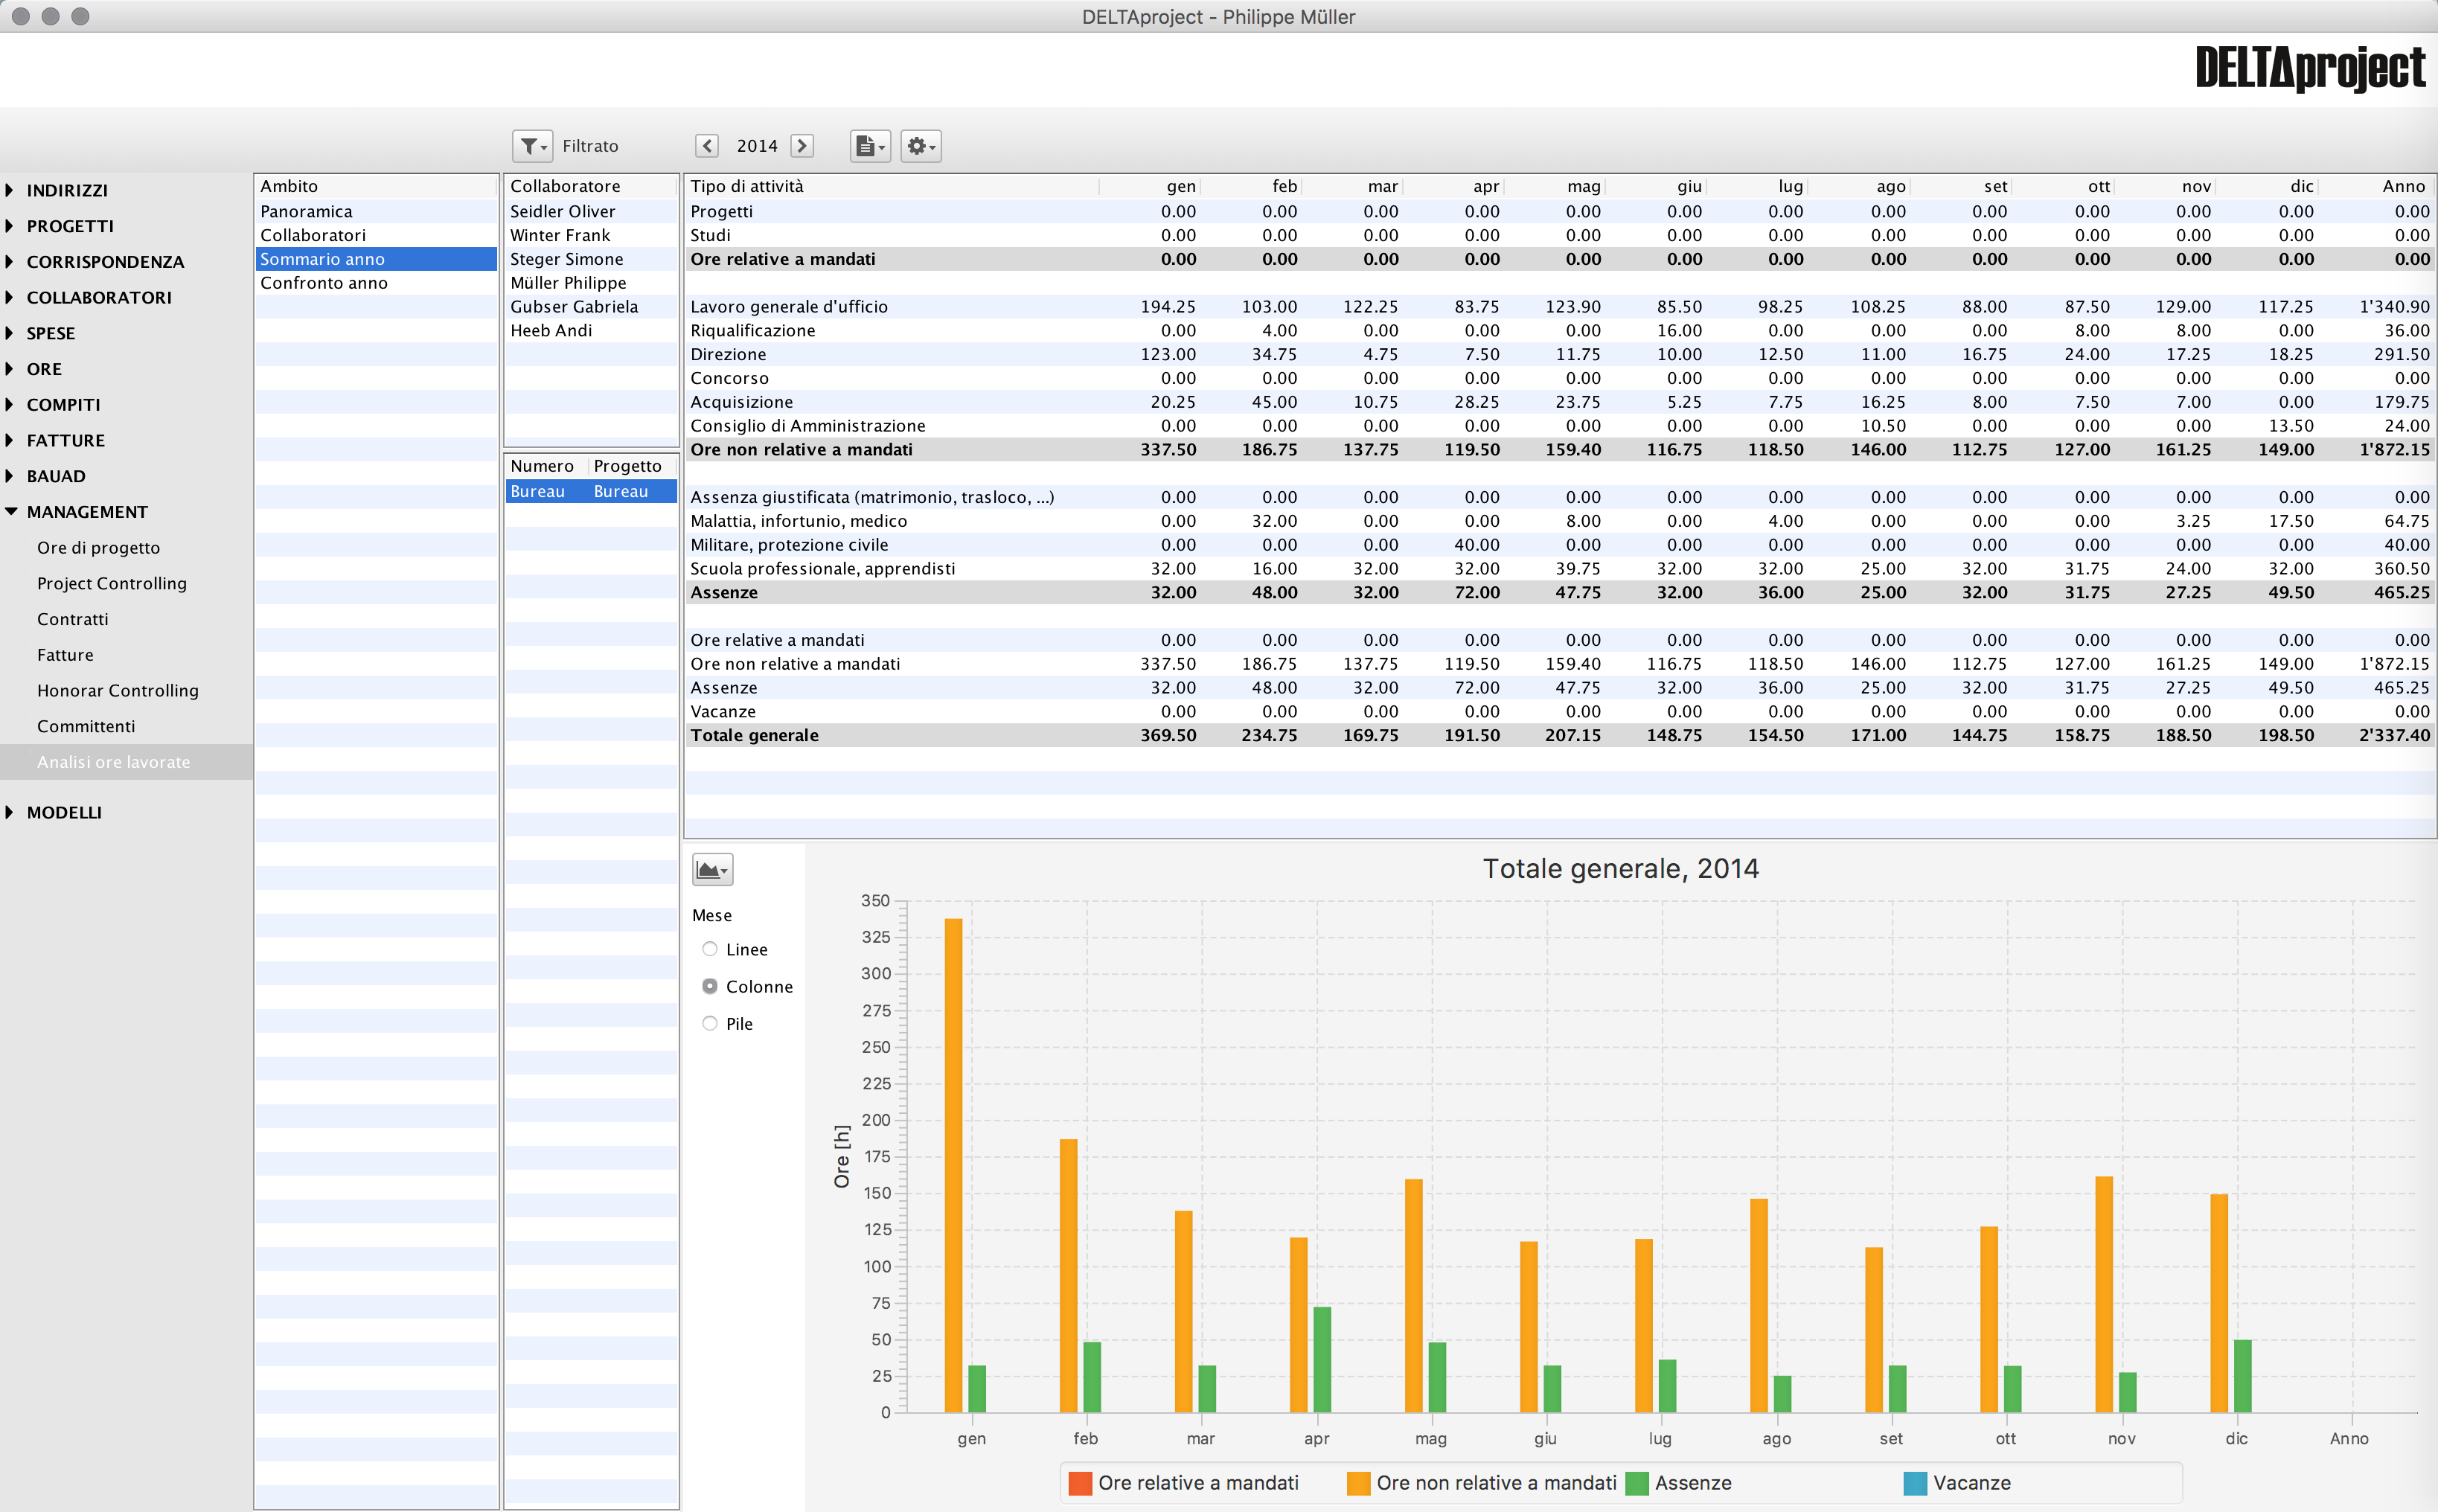Image resolution: width=2438 pixels, height=1512 pixels.
Task: Select the Totale generale row
Action: [1559, 735]
